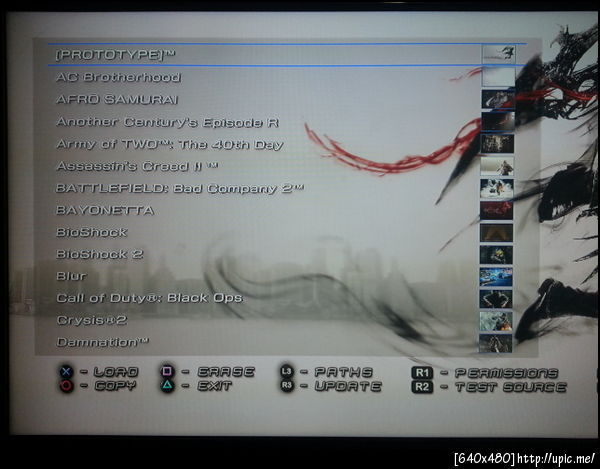This screenshot has height=469, width=600.
Task: Click the BAYONETTA cover thumbnail
Action: [x=497, y=211]
